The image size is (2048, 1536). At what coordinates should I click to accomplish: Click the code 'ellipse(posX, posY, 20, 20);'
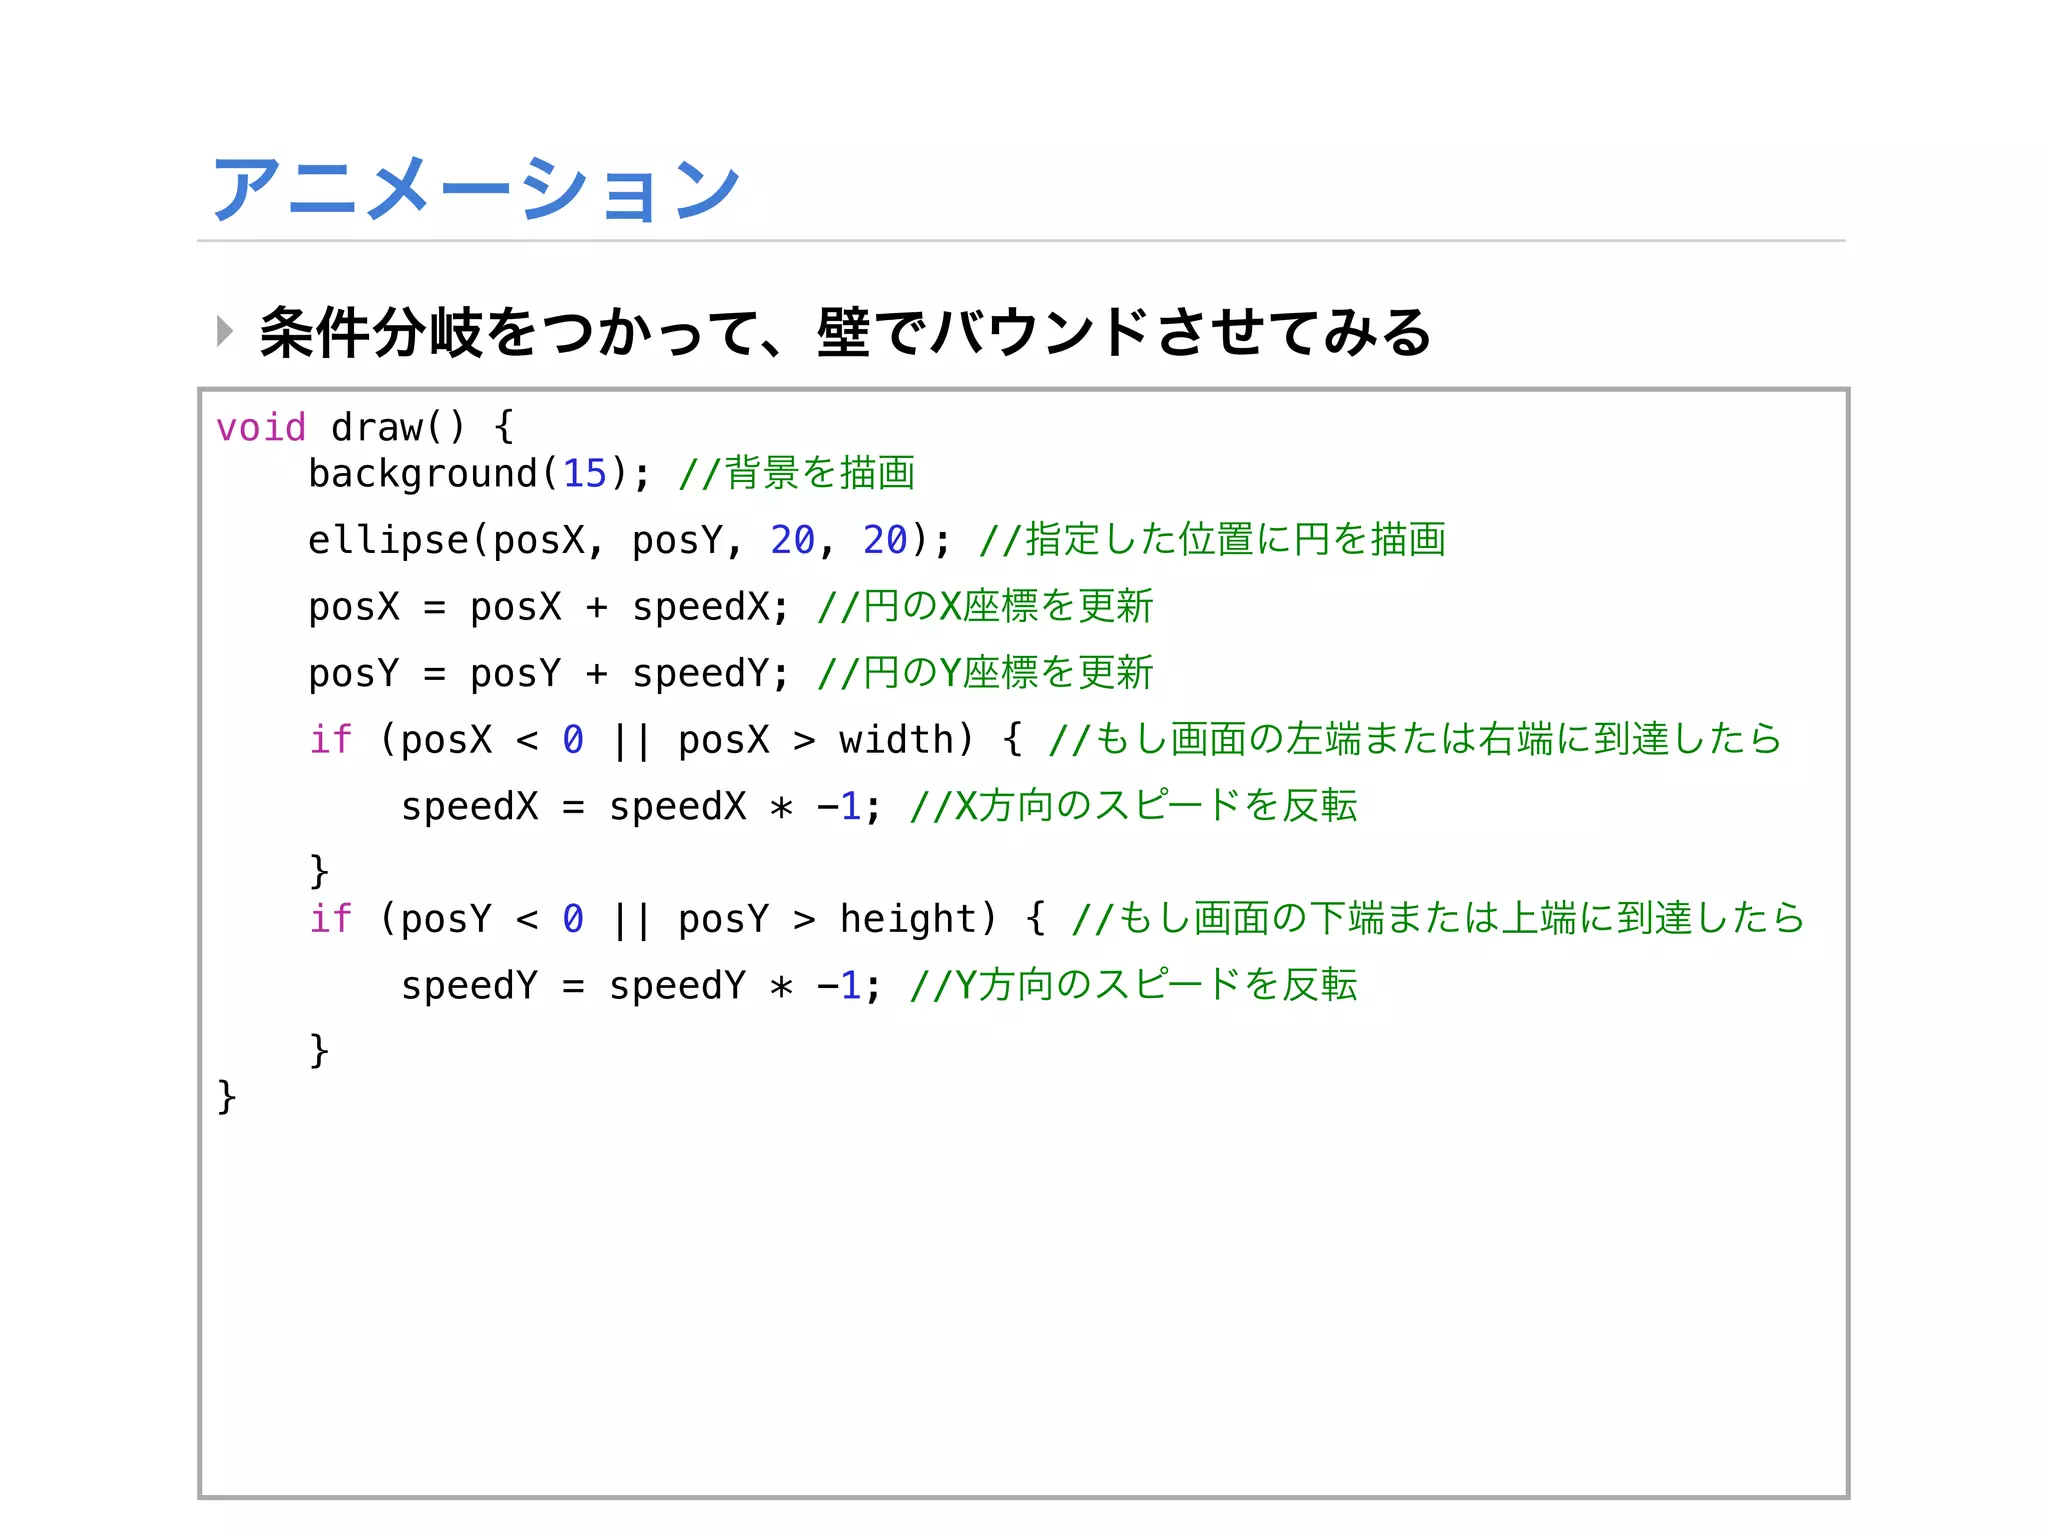click(630, 540)
